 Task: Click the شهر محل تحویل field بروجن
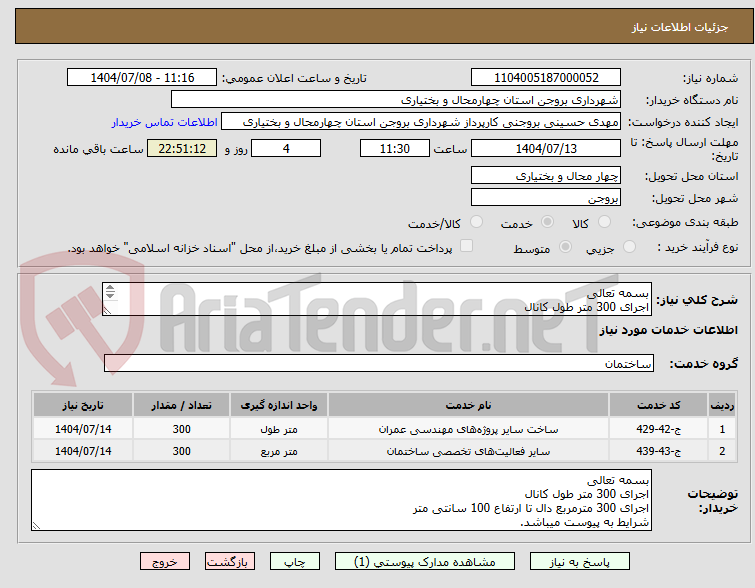click(x=546, y=197)
